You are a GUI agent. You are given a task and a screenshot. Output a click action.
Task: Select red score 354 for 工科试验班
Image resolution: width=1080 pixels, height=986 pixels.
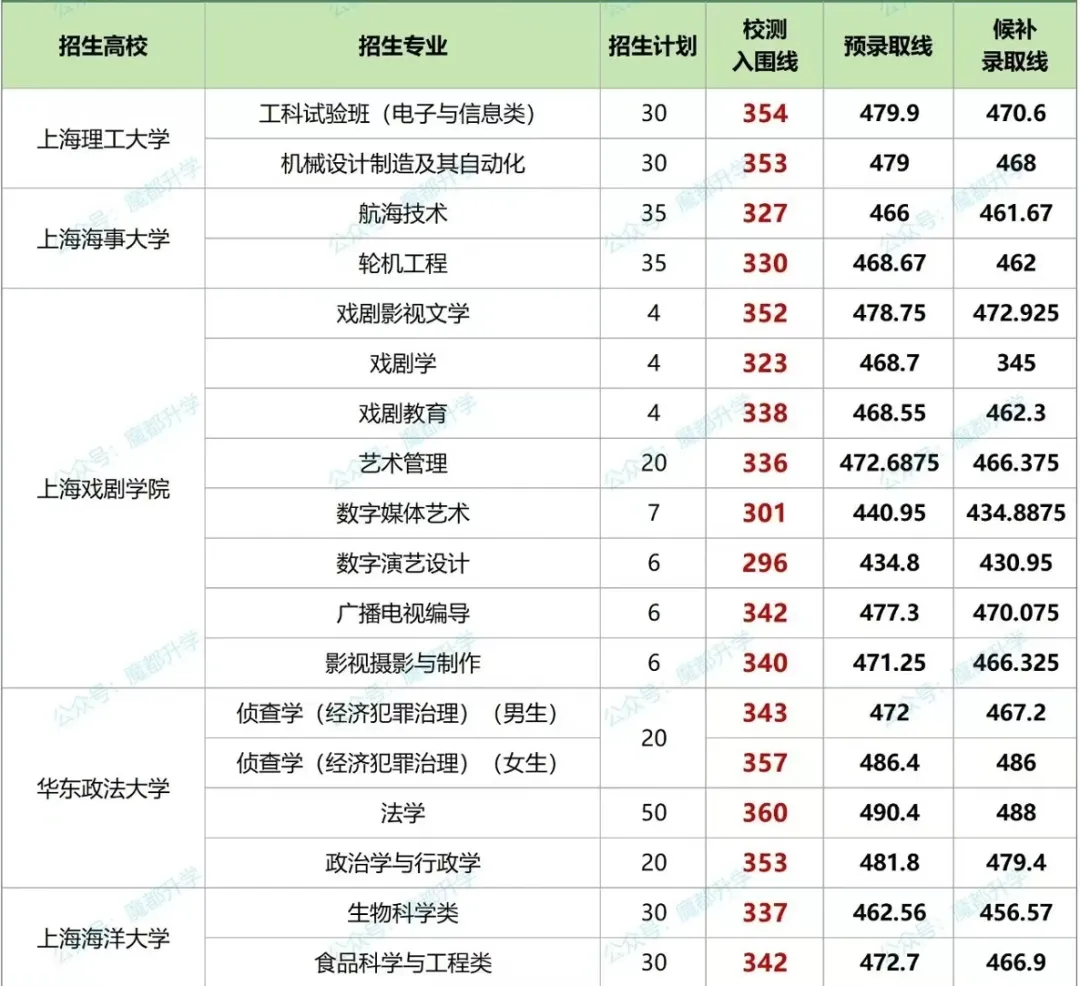point(765,114)
